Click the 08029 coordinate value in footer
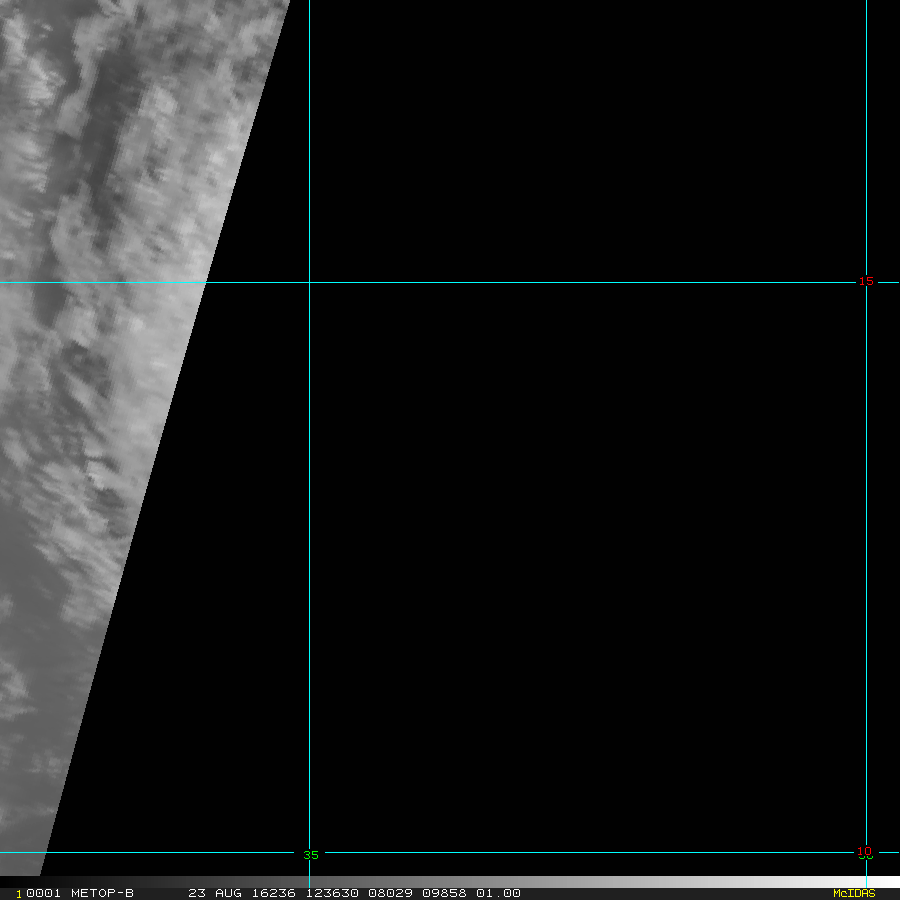Image resolution: width=900 pixels, height=900 pixels. [386, 893]
